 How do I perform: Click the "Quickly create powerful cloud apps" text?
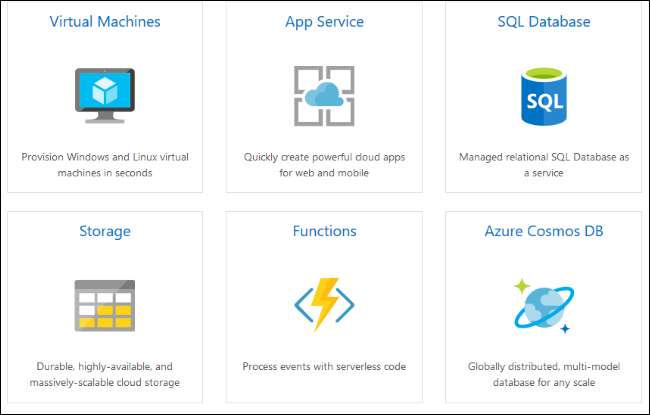(324, 165)
